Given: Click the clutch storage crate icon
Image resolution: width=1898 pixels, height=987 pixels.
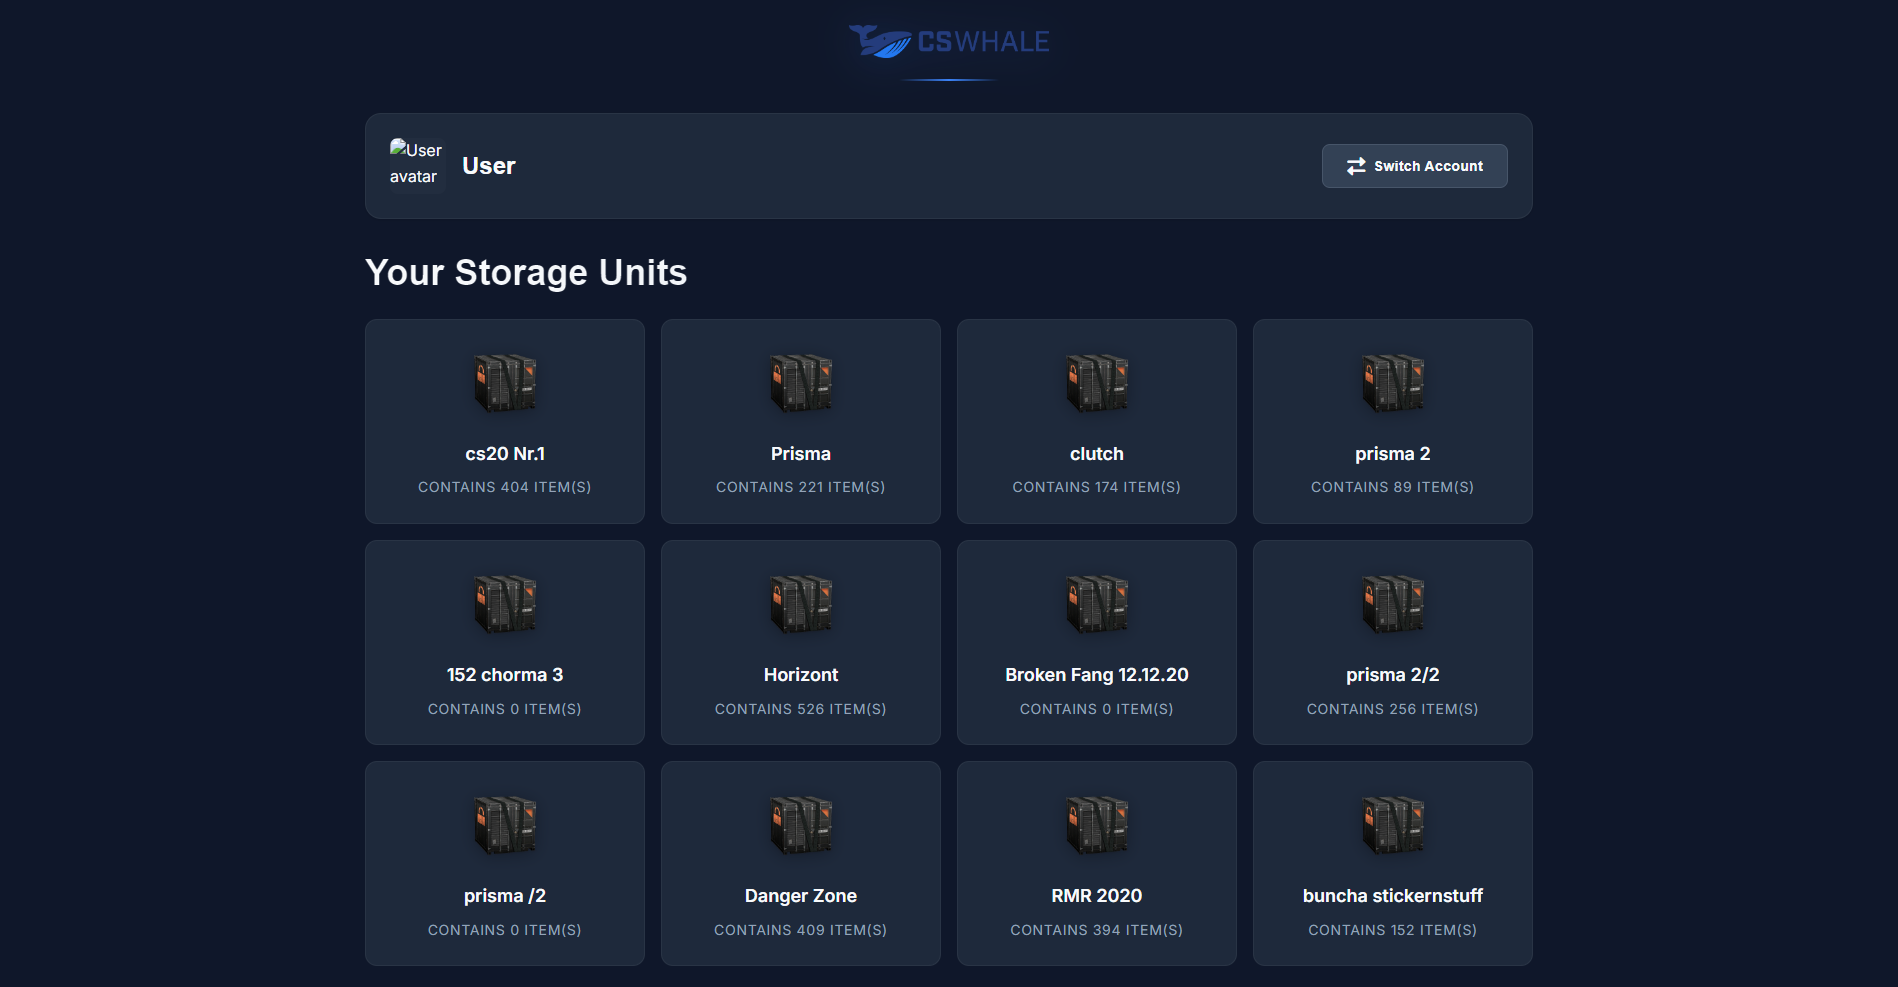Looking at the screenshot, I should pos(1096,383).
